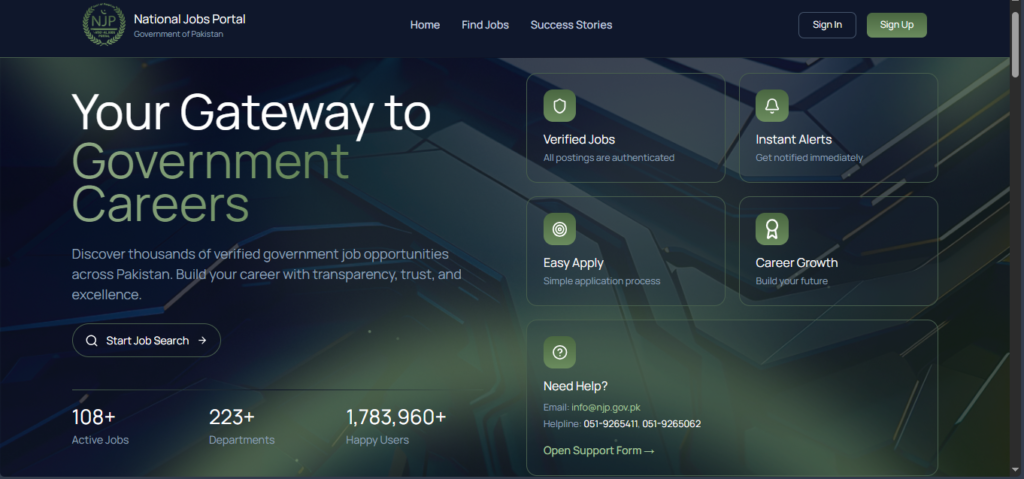Click the 'Your Gateway to' headline
The image size is (1024, 479).
coord(251,112)
